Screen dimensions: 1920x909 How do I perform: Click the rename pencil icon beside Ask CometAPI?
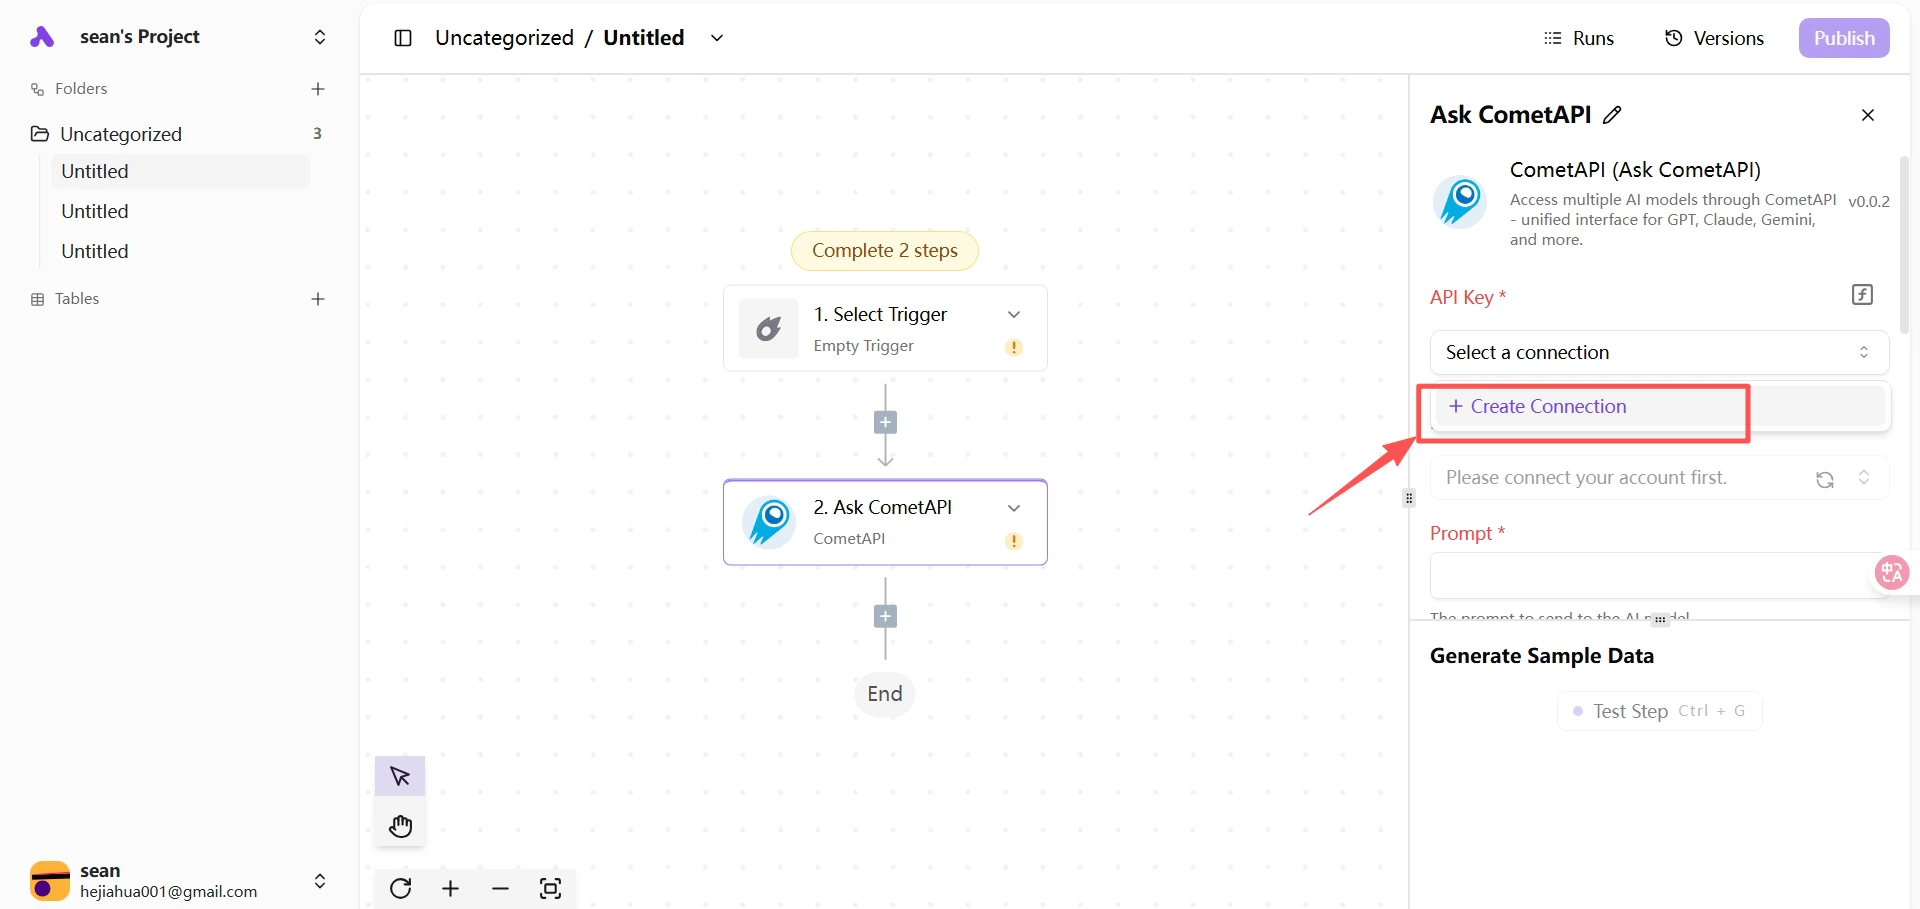click(1612, 115)
